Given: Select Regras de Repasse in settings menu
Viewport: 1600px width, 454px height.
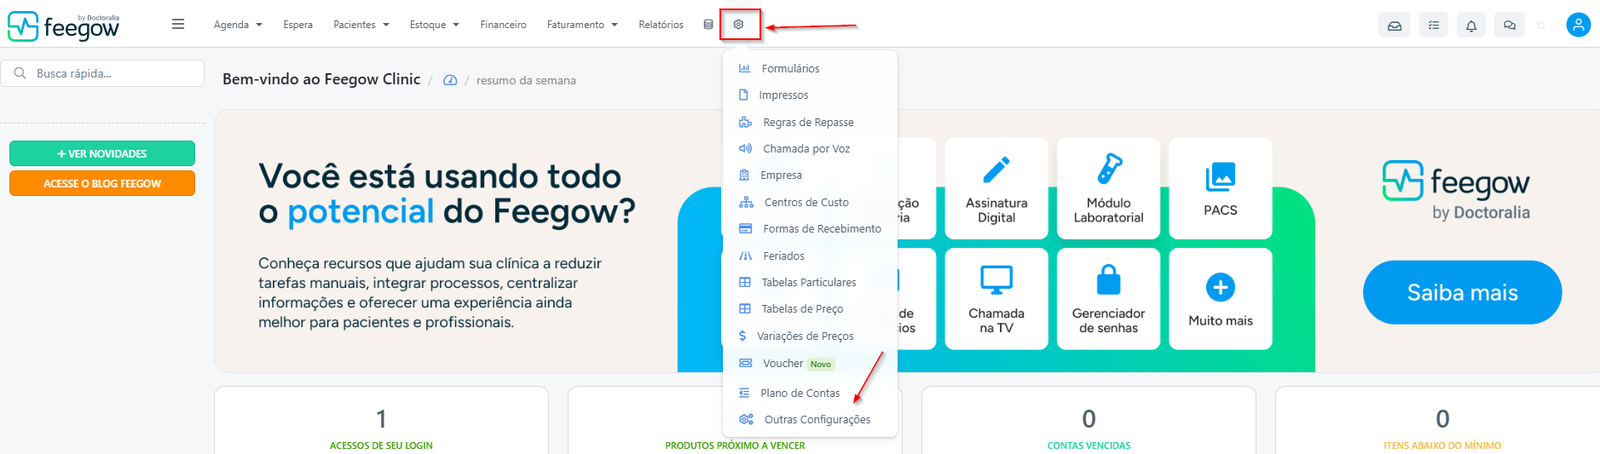Looking at the screenshot, I should [810, 122].
